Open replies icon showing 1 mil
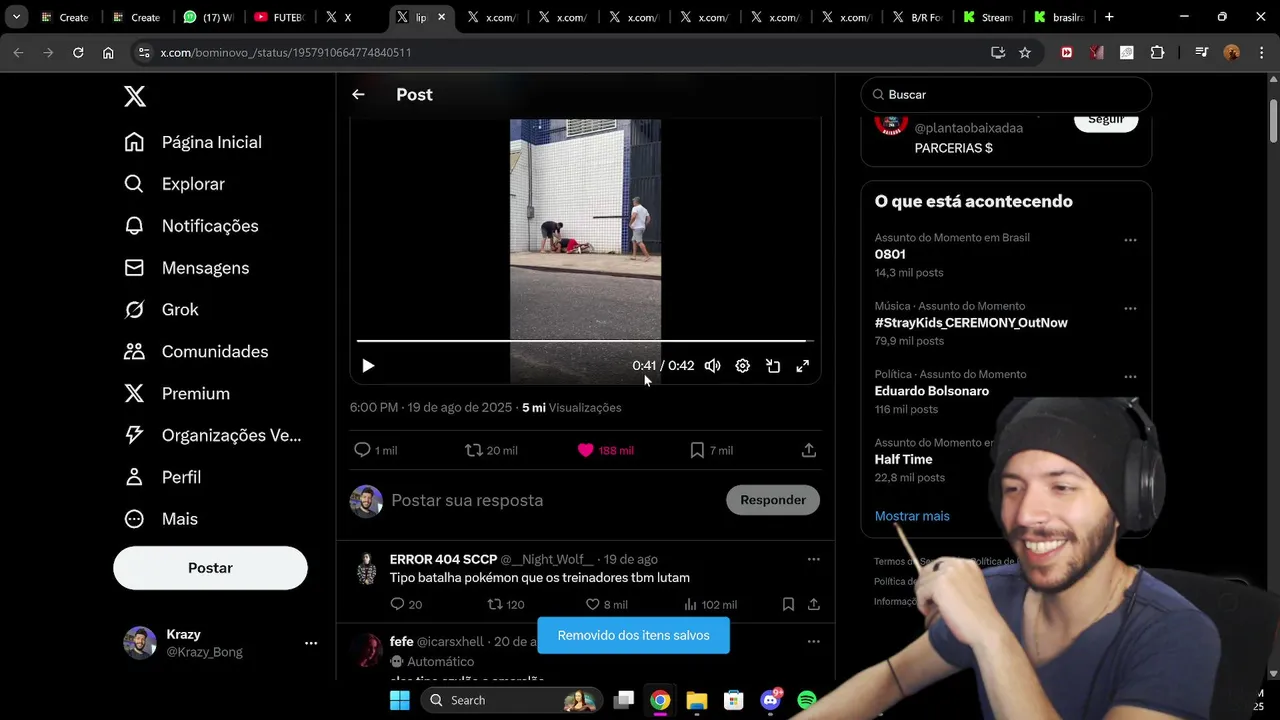The height and width of the screenshot is (720, 1280). coord(376,451)
